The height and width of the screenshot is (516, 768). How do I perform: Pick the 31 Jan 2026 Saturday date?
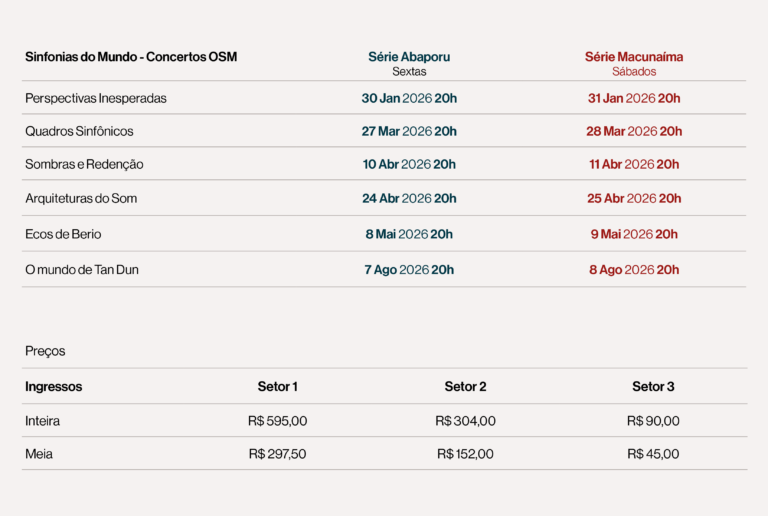point(634,98)
